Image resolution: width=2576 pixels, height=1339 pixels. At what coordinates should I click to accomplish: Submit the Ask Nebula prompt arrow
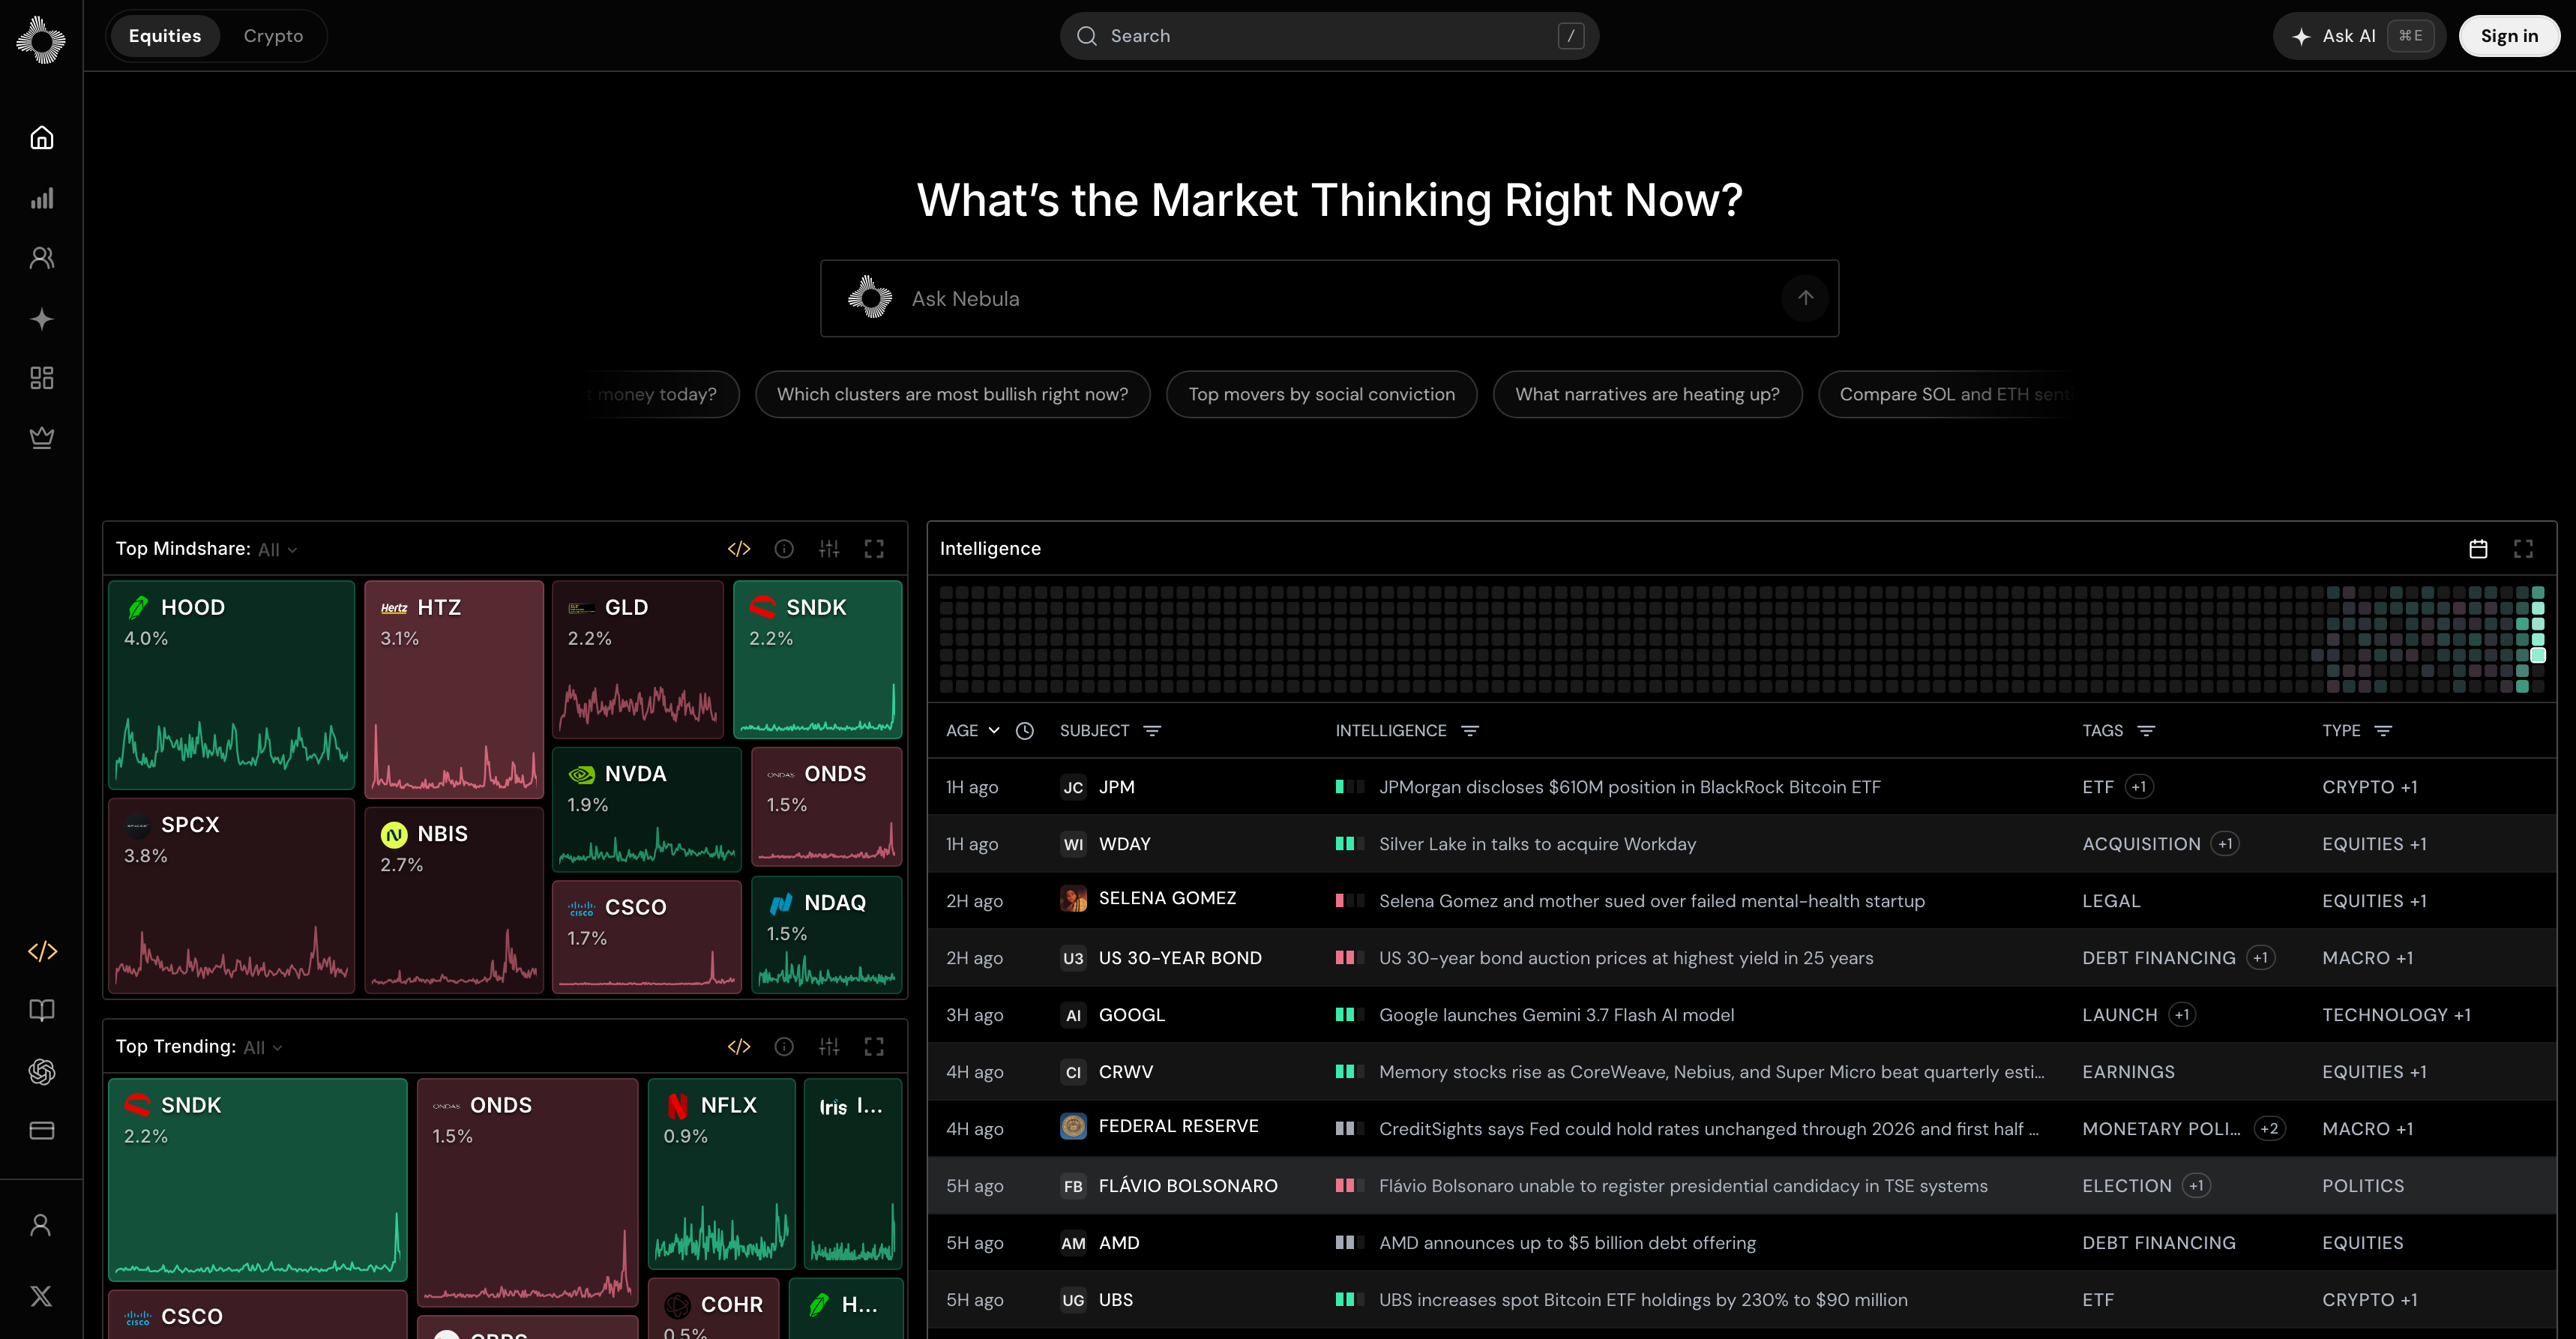(1805, 298)
